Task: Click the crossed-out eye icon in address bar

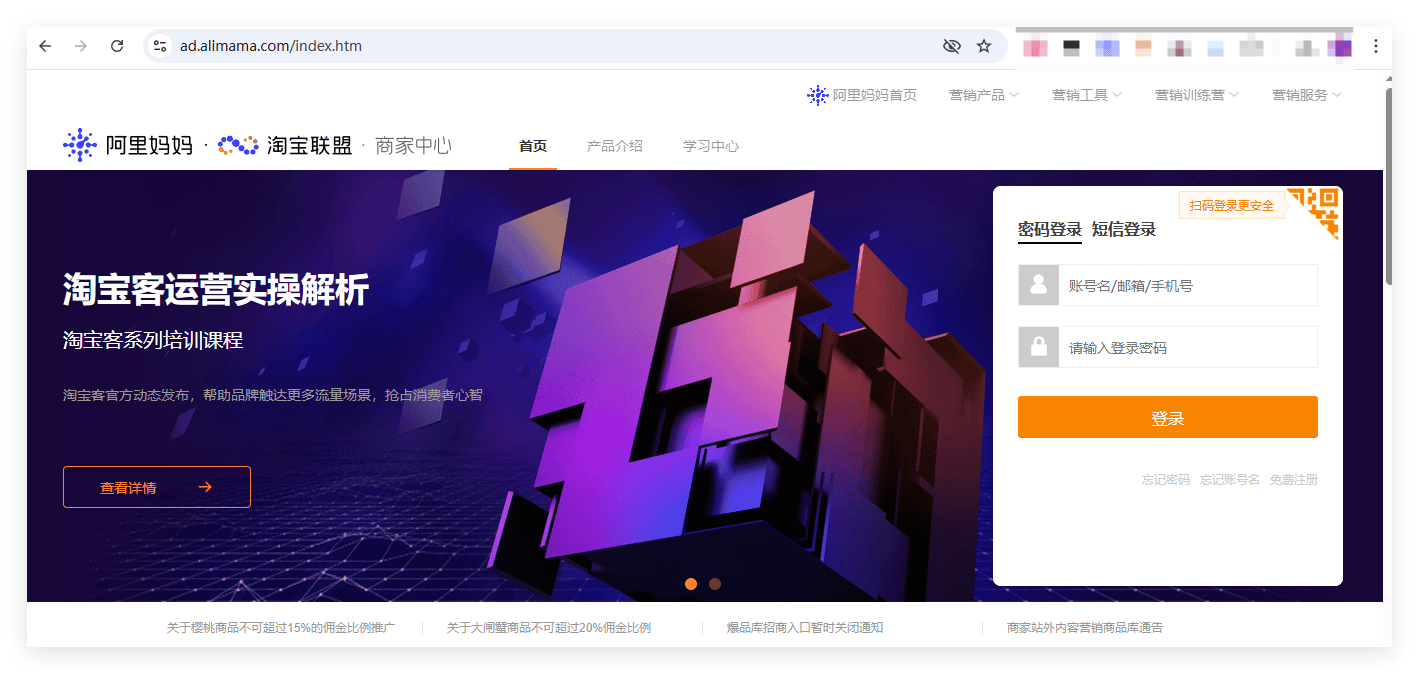Action: pos(952,46)
